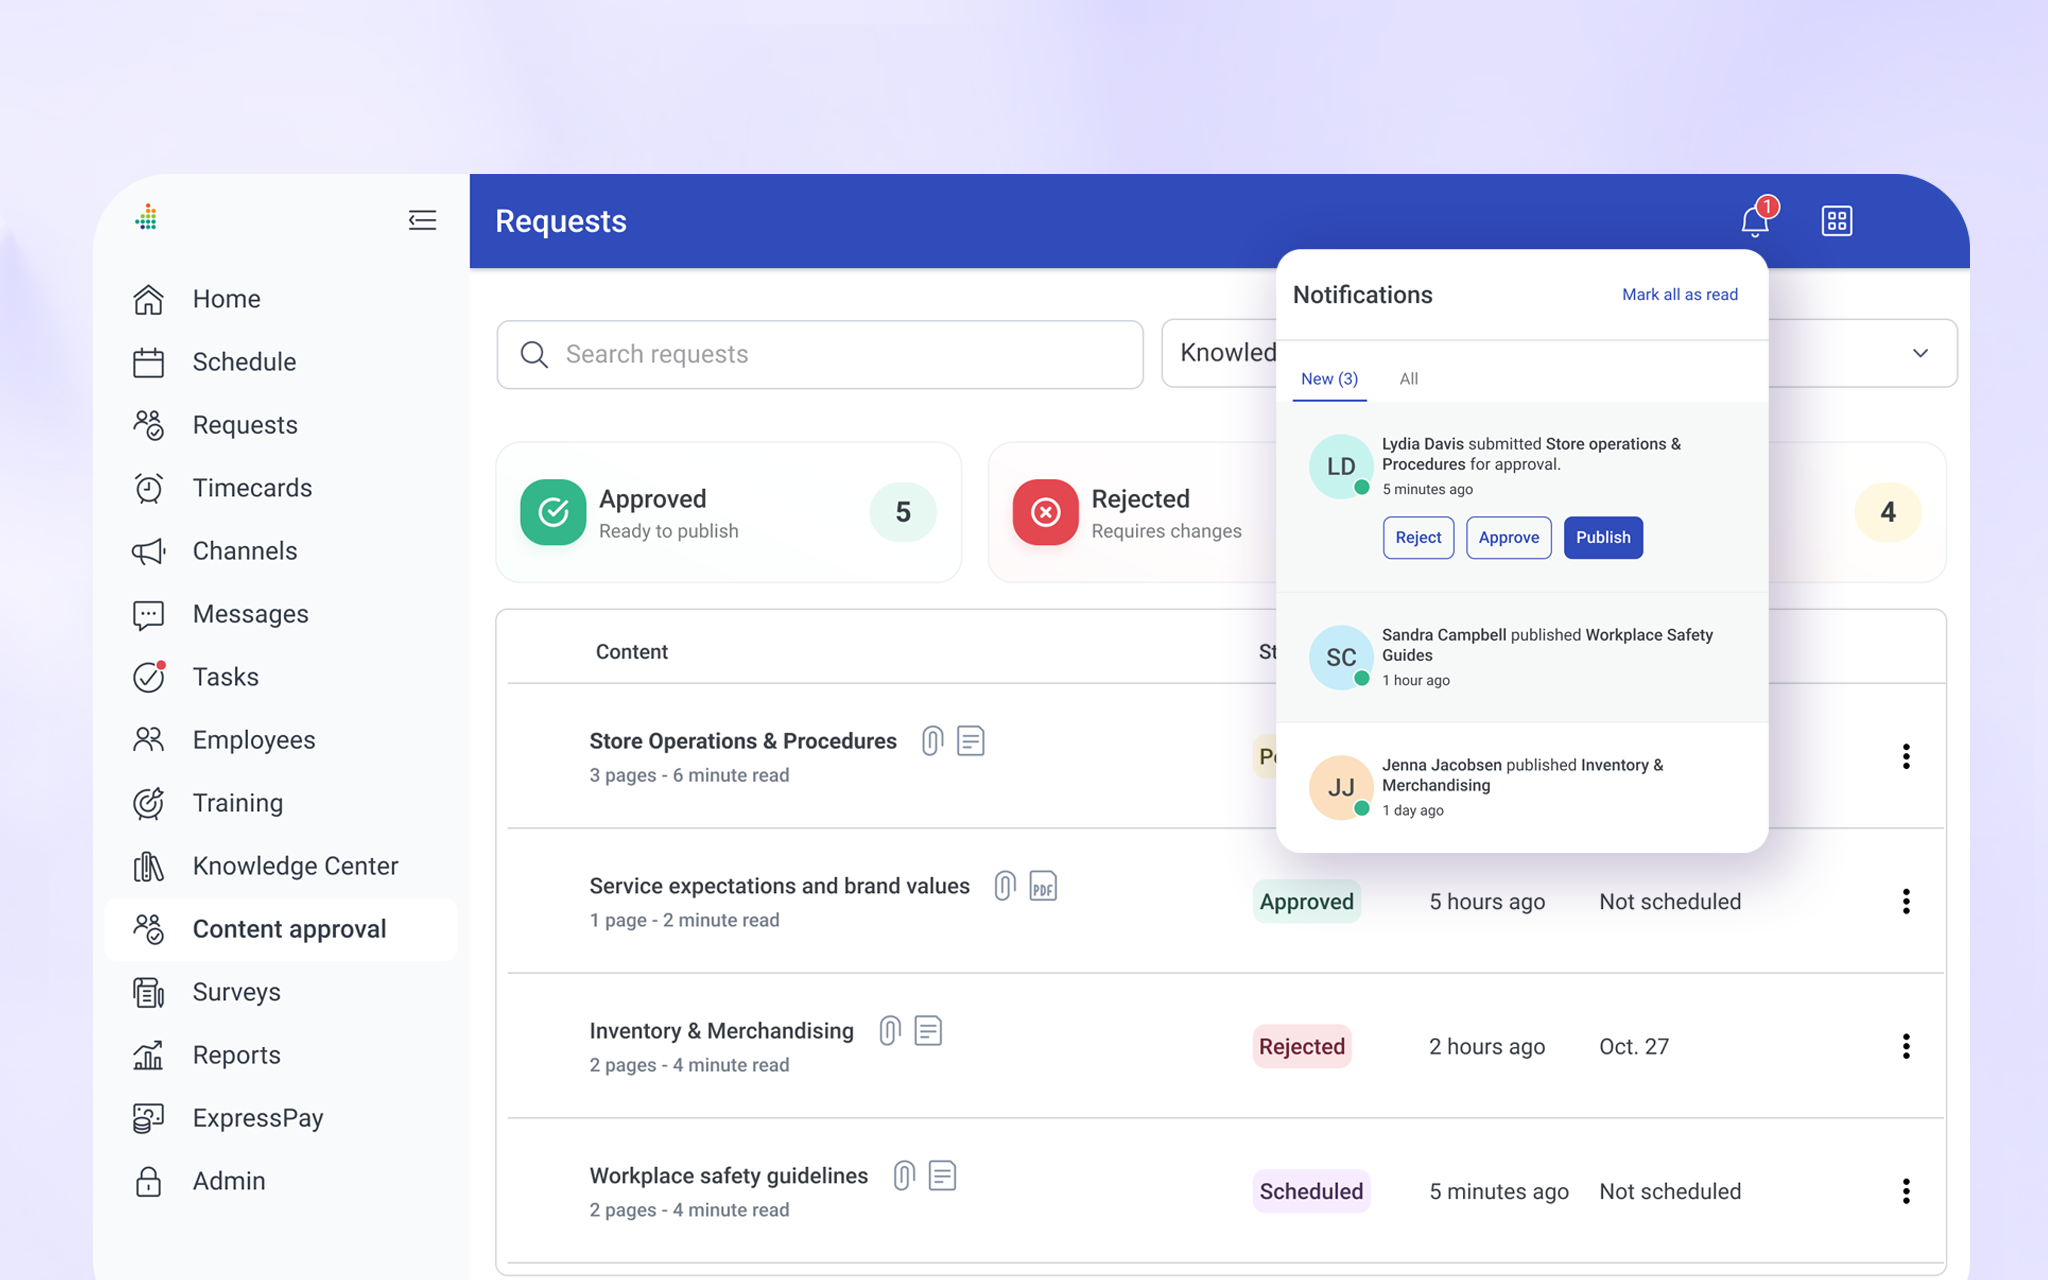
Task: Switch to the All notifications tab
Action: tap(1408, 379)
